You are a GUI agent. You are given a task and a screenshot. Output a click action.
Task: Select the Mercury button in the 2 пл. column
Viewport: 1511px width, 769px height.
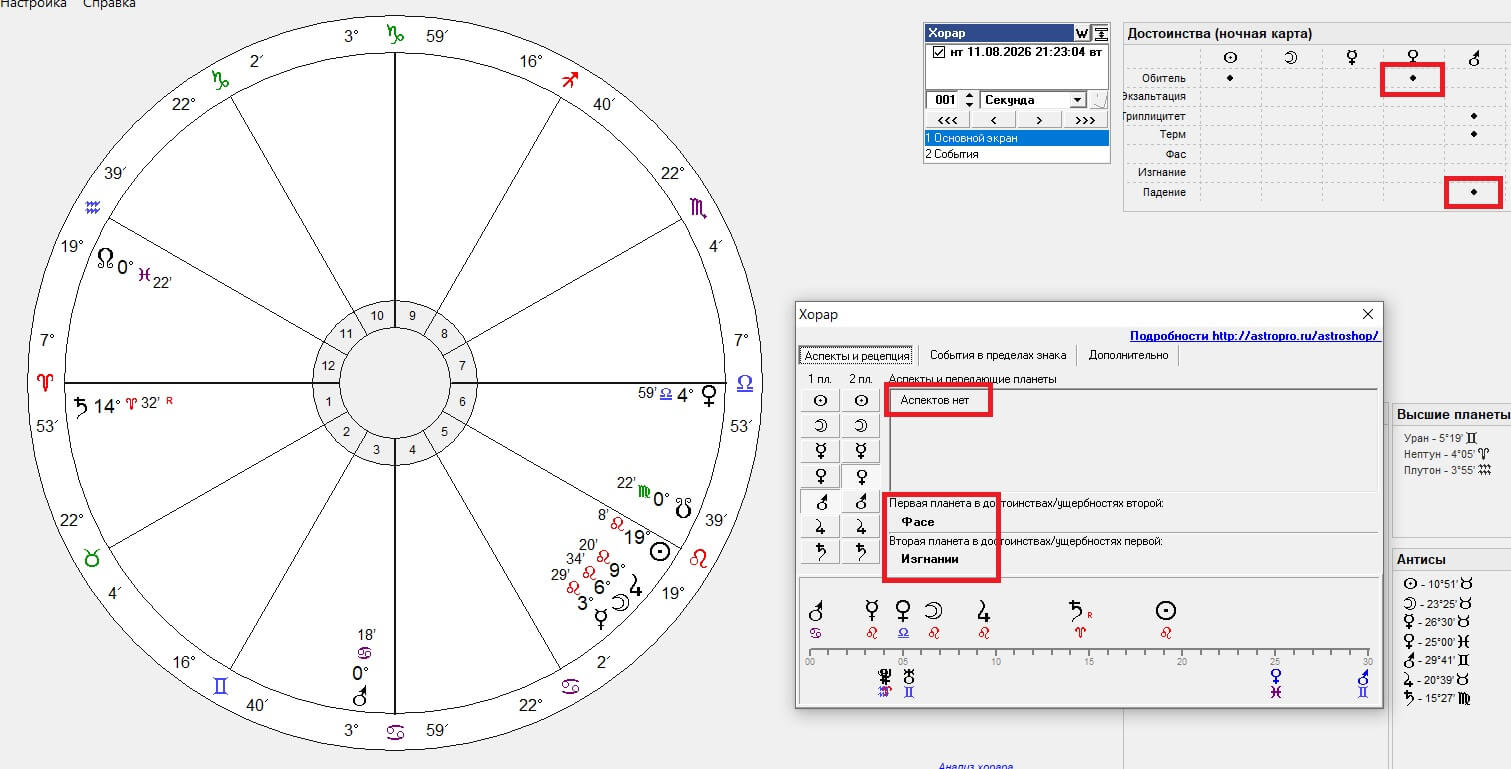click(860, 450)
